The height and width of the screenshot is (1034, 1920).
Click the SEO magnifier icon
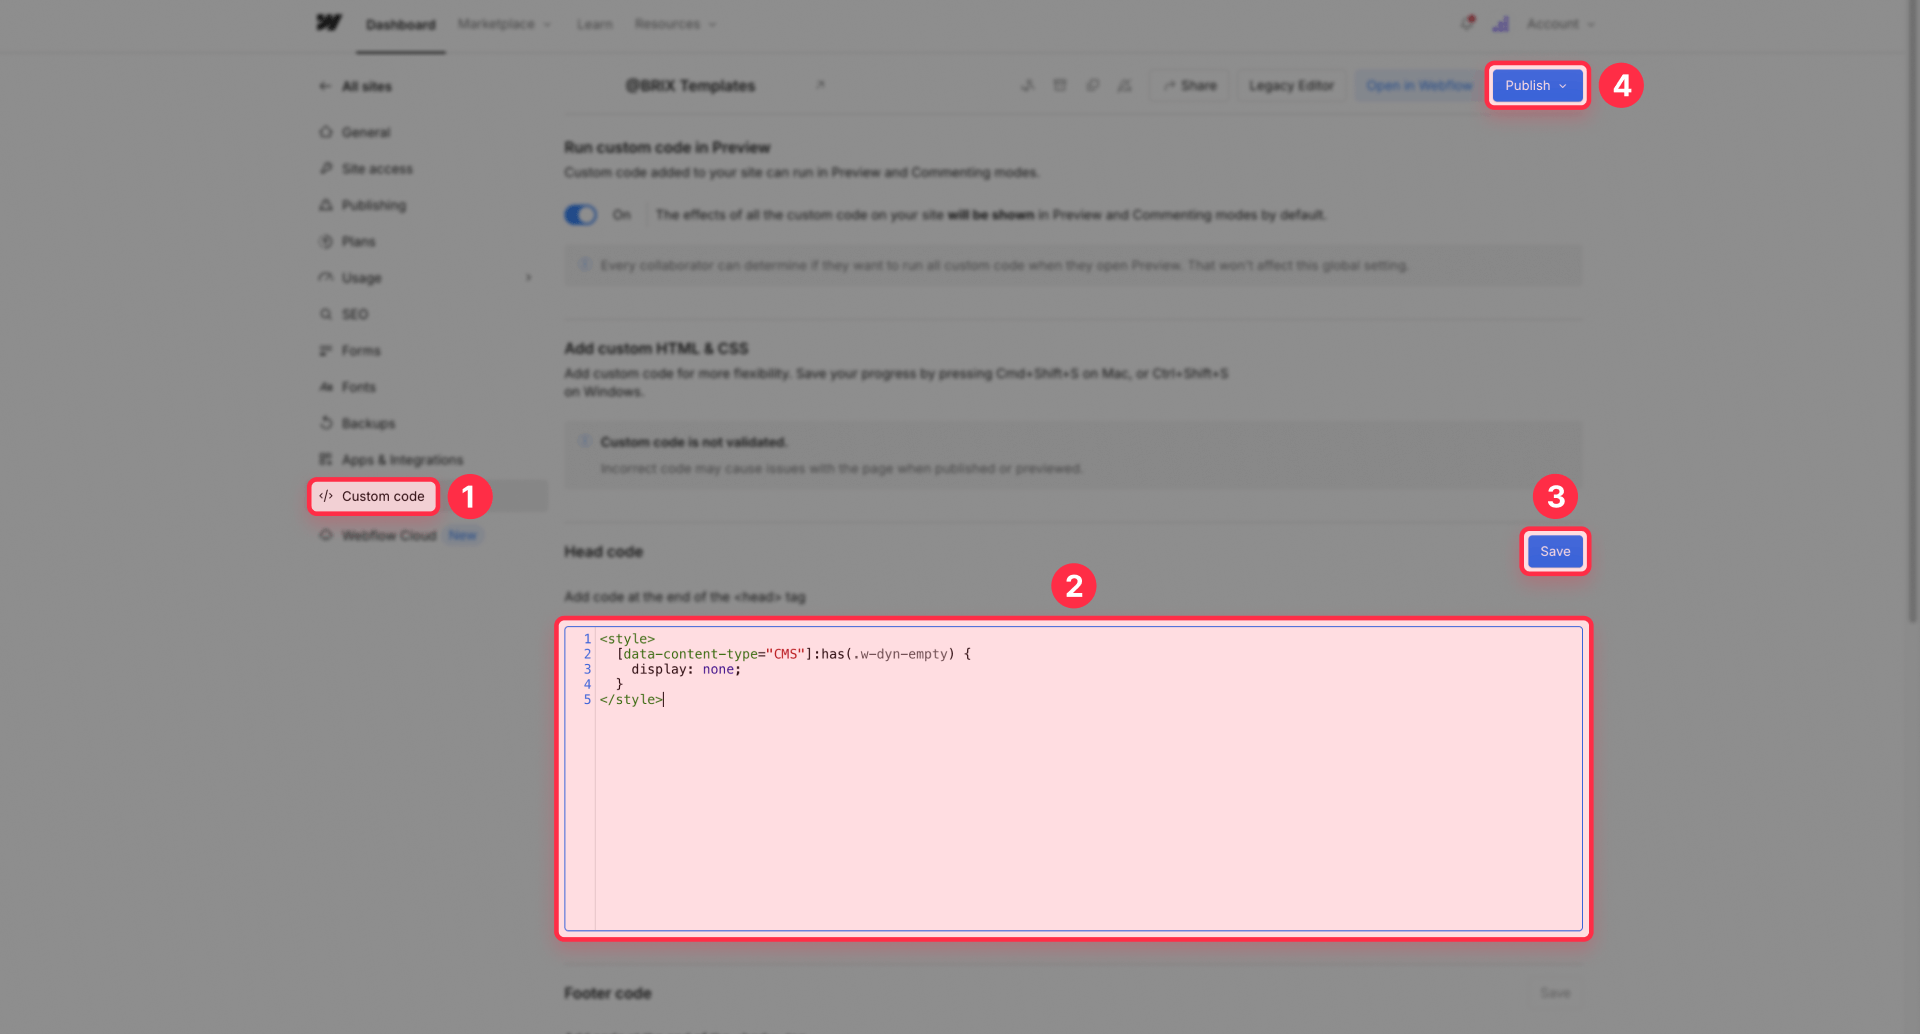[326, 314]
